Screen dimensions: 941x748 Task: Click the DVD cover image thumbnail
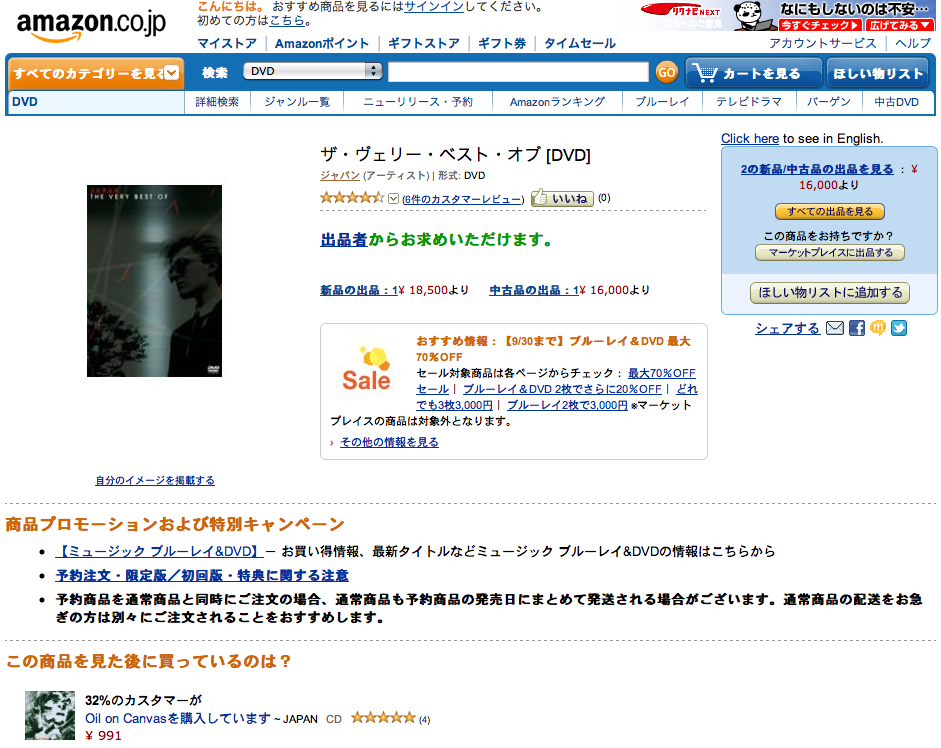pos(154,281)
